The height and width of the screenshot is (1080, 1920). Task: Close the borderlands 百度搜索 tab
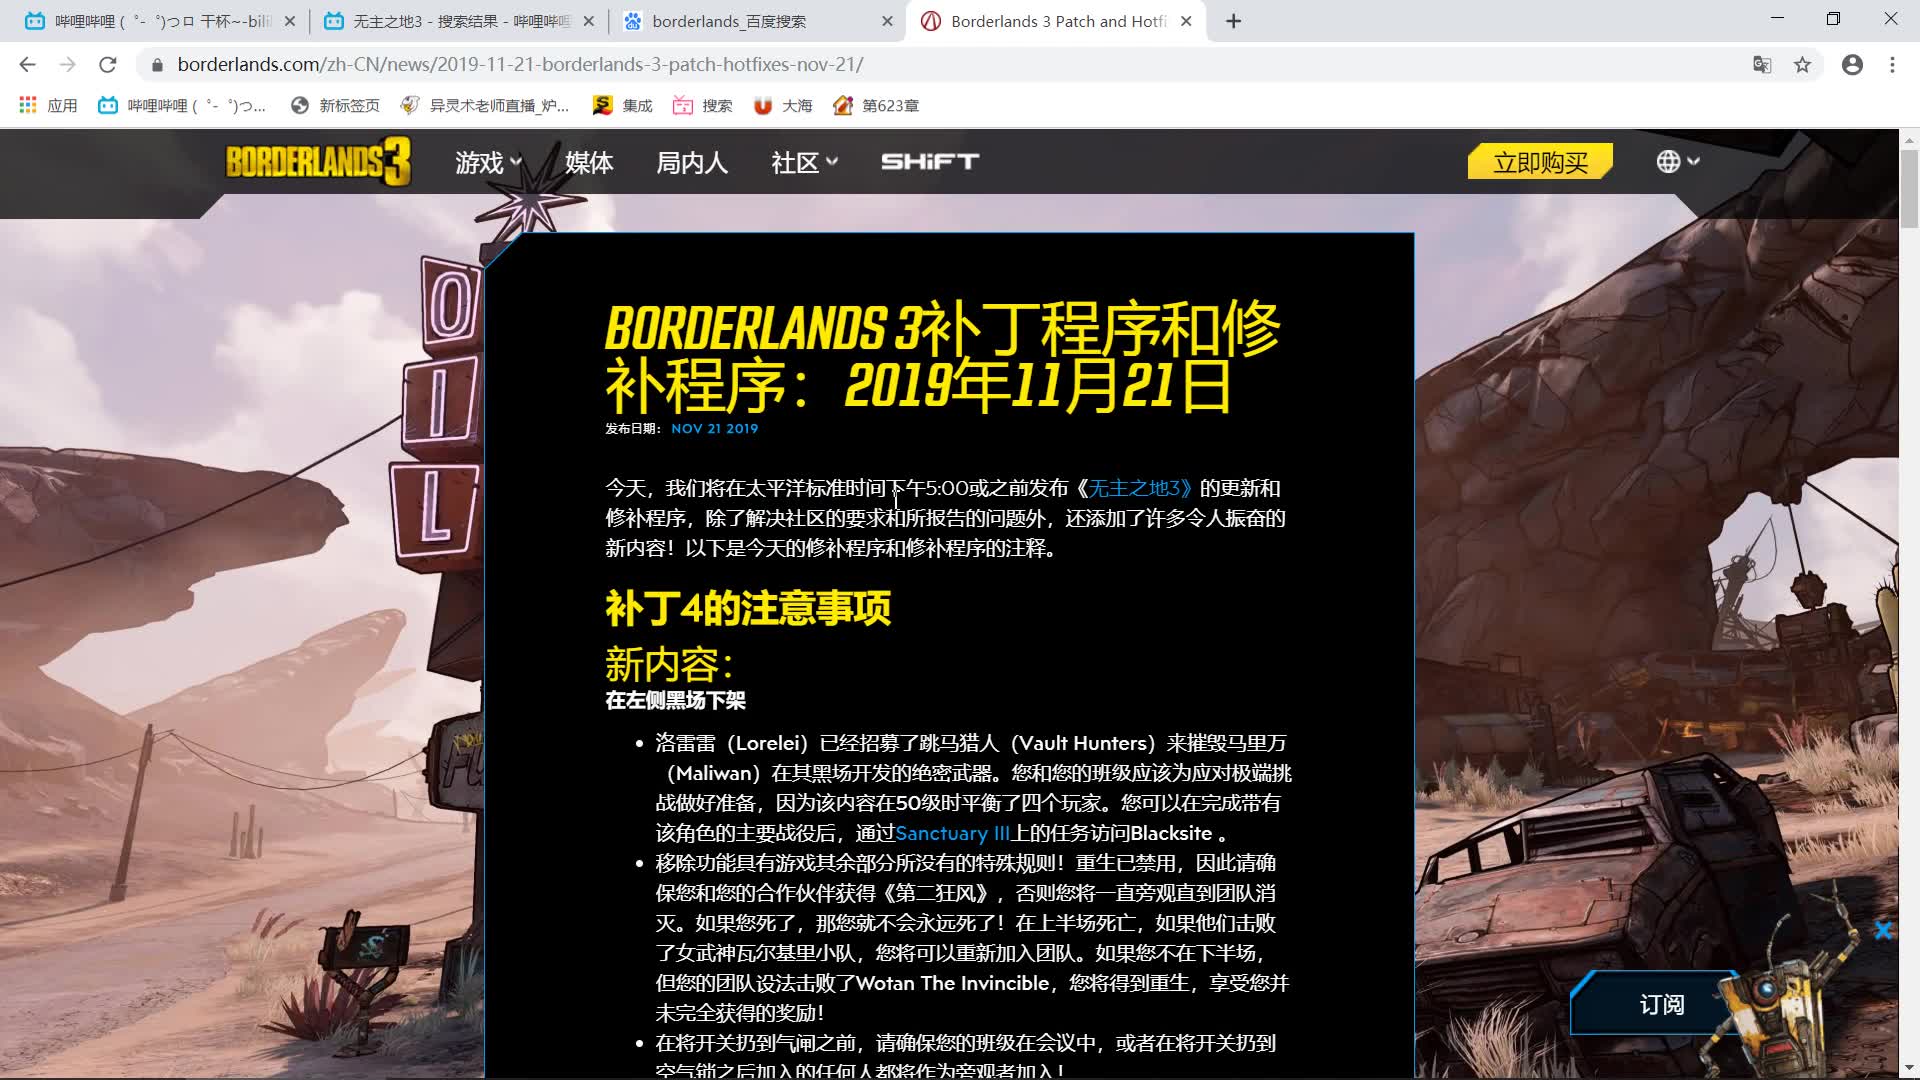pos(887,21)
